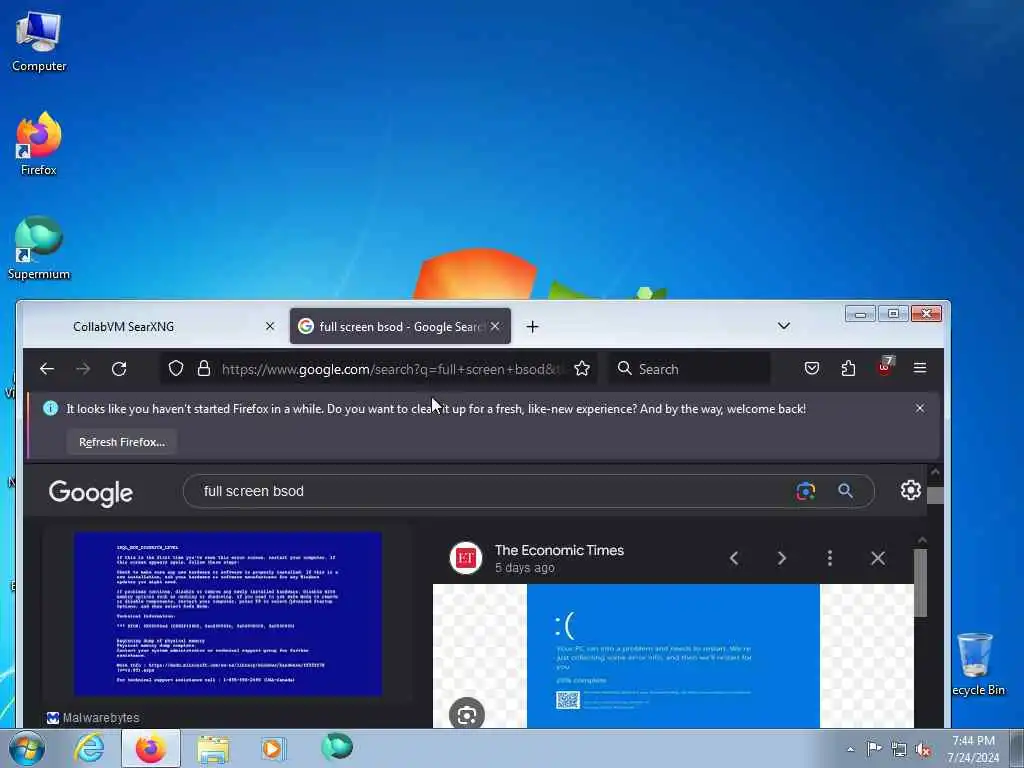Go back one page in Firefox
The height and width of the screenshot is (768, 1024).
pos(46,369)
